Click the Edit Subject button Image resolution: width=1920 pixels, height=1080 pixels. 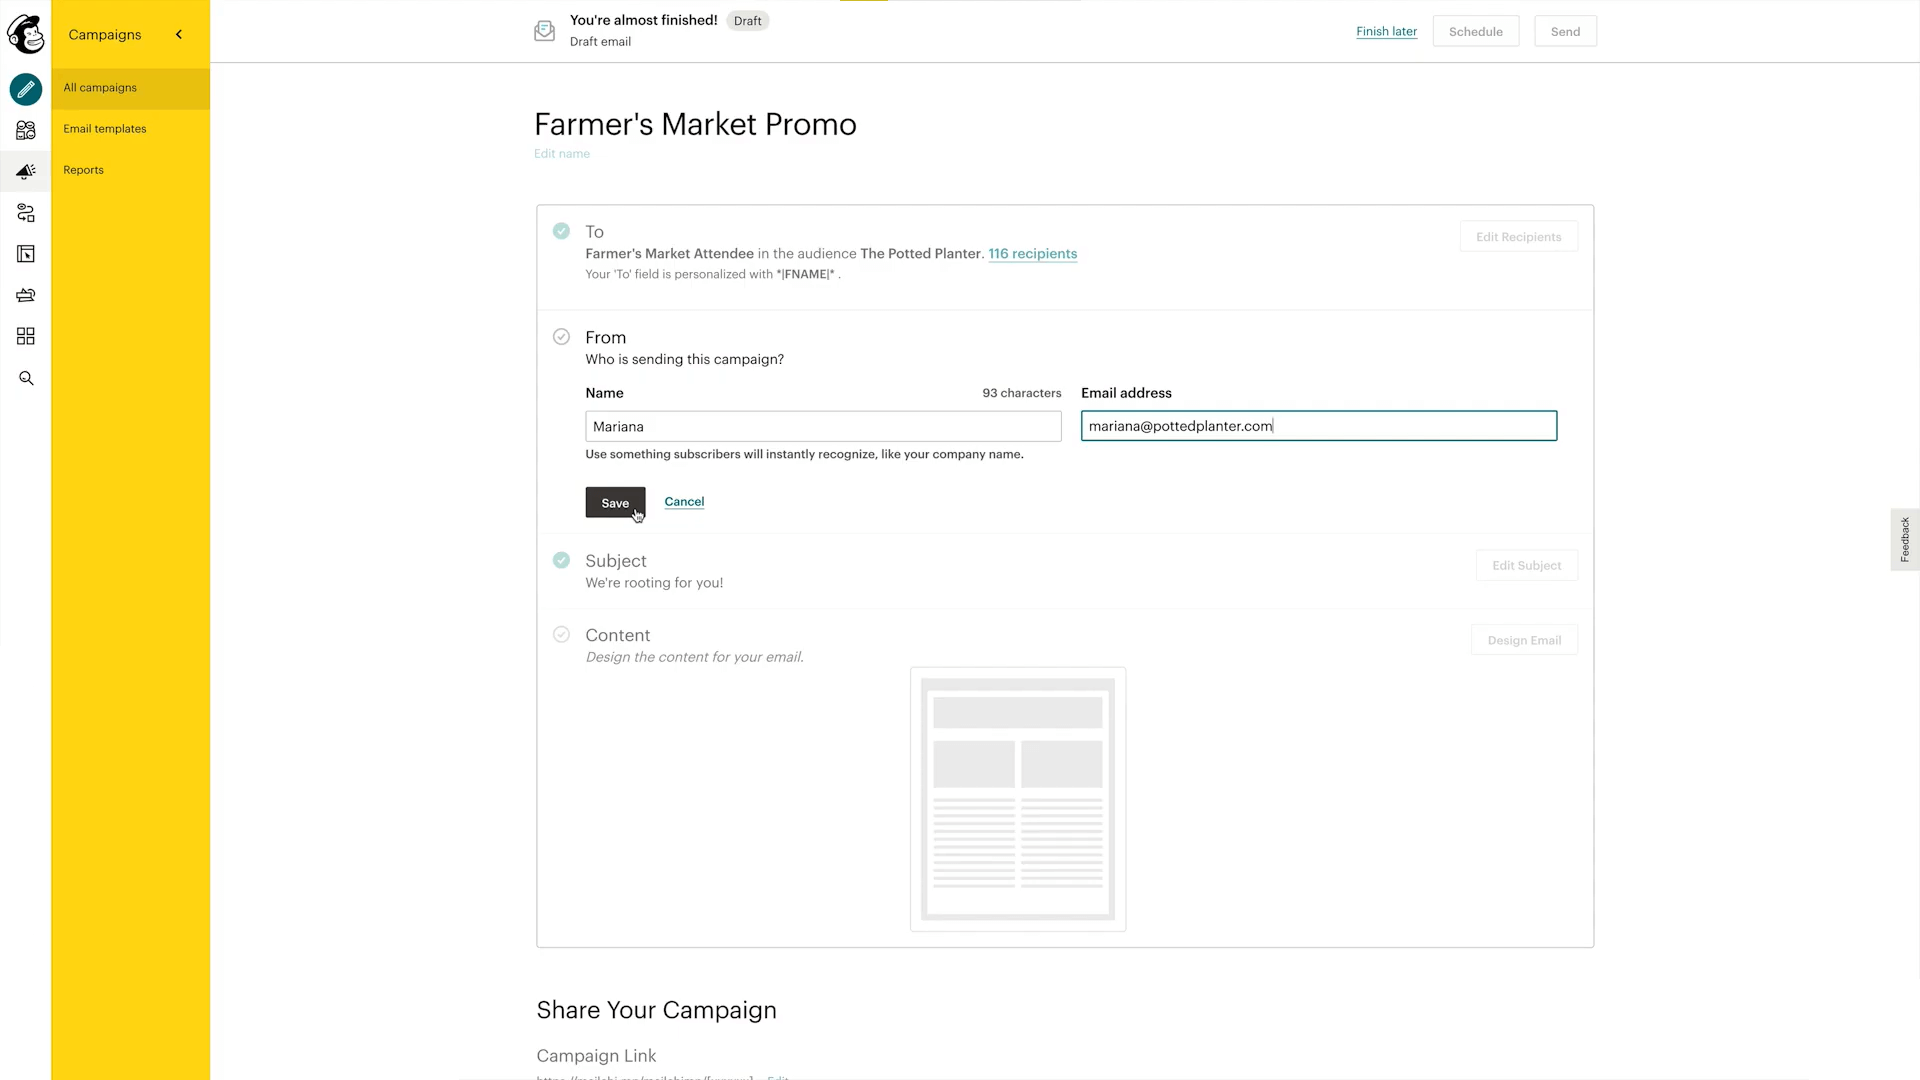[x=1526, y=566]
